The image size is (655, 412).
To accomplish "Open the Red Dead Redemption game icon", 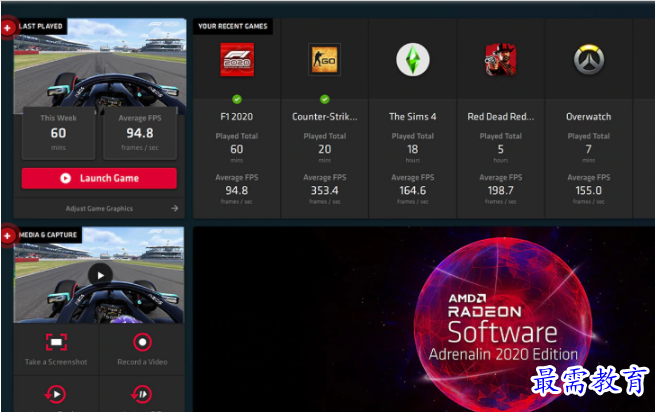I will pos(500,60).
